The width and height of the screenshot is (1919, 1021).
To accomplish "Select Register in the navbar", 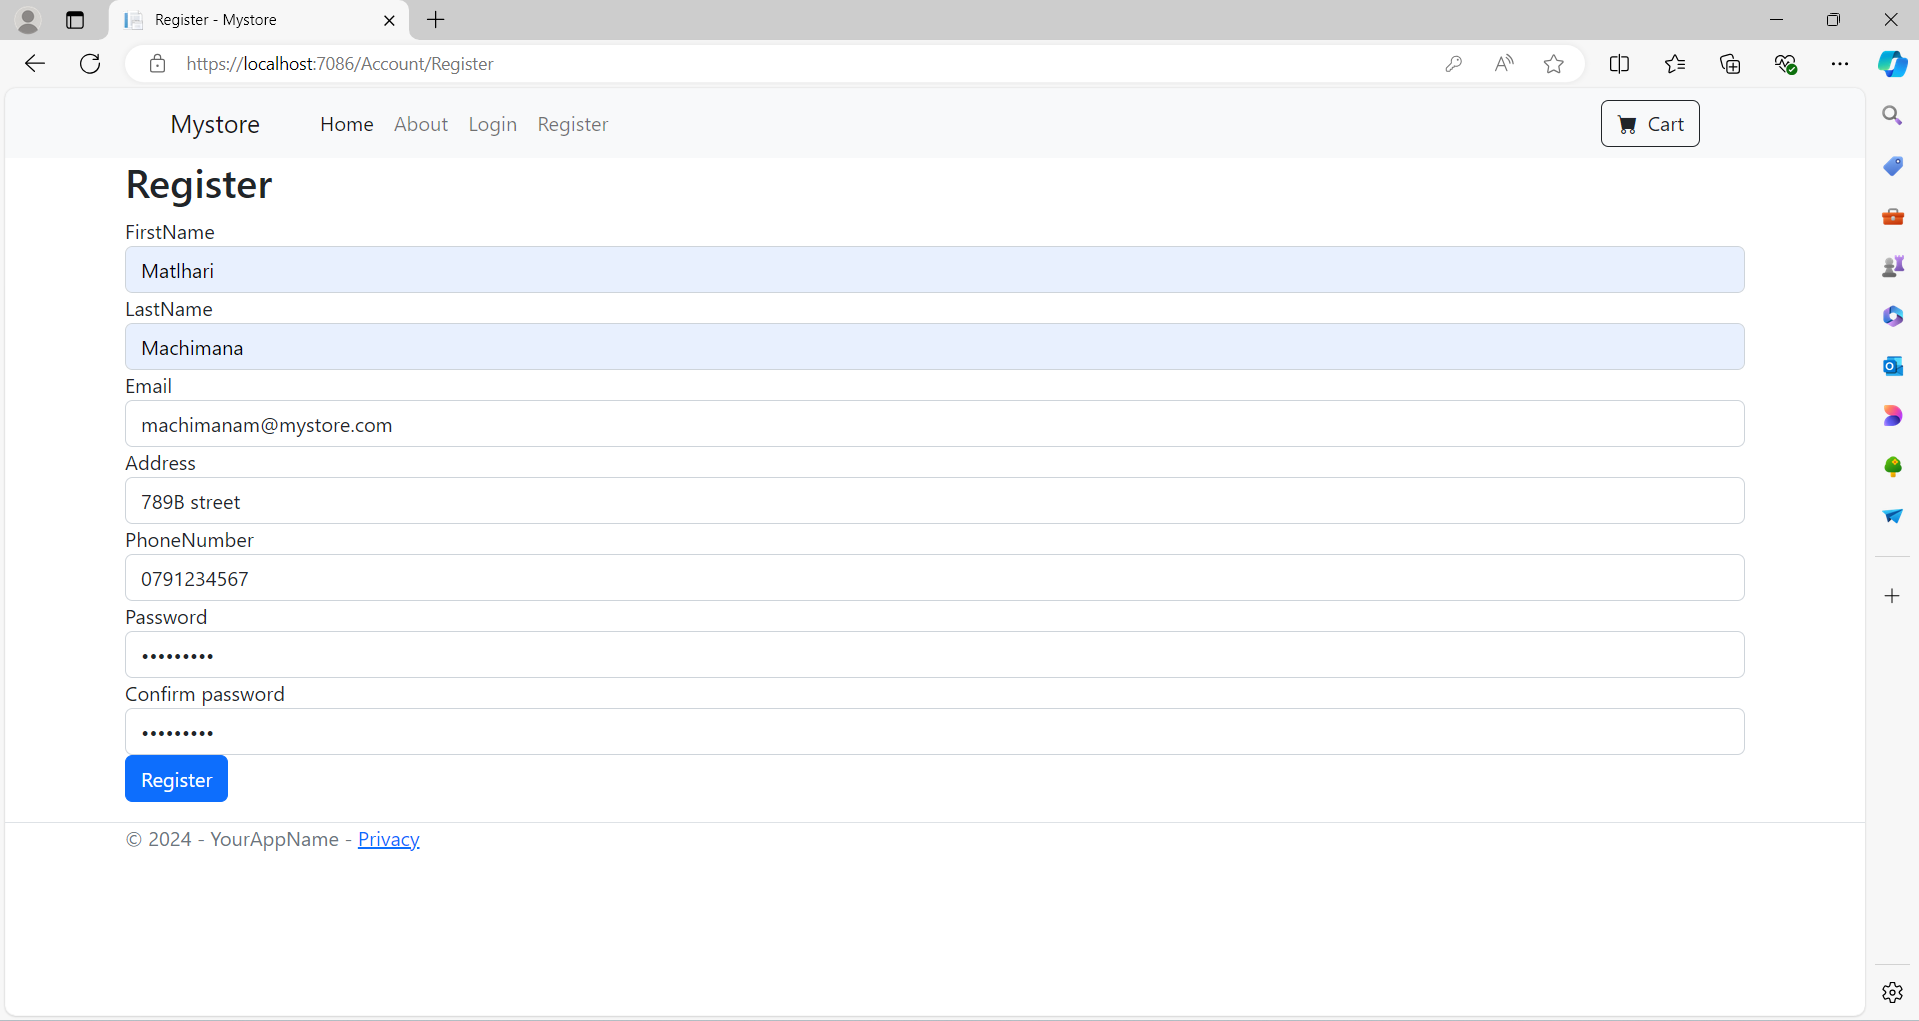I will point(573,124).
